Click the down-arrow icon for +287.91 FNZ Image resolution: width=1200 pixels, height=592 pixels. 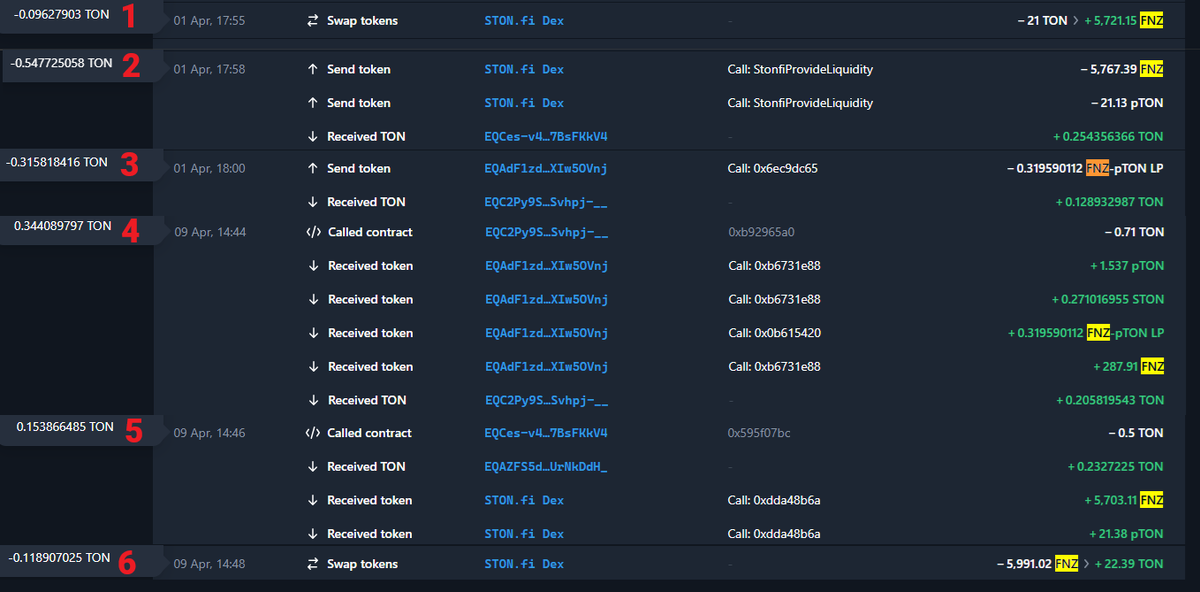click(314, 367)
